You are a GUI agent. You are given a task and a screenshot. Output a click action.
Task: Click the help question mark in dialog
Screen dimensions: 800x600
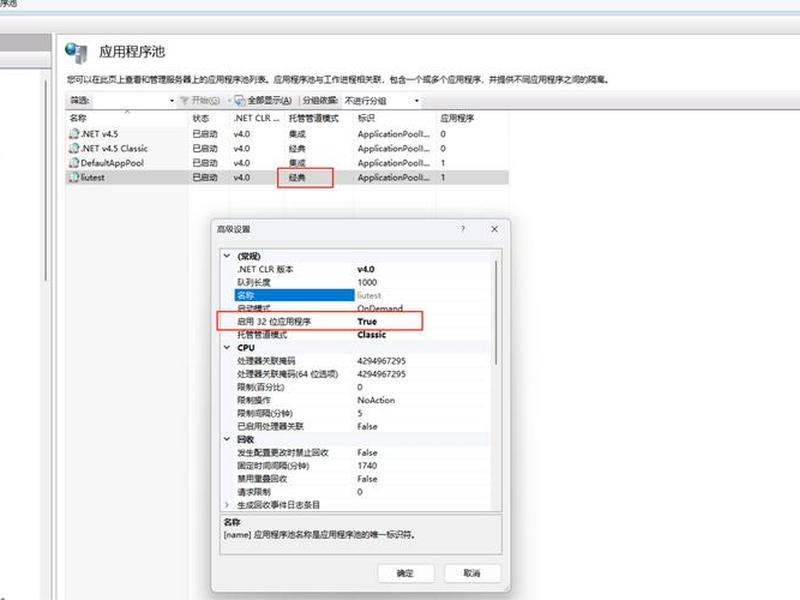(463, 229)
